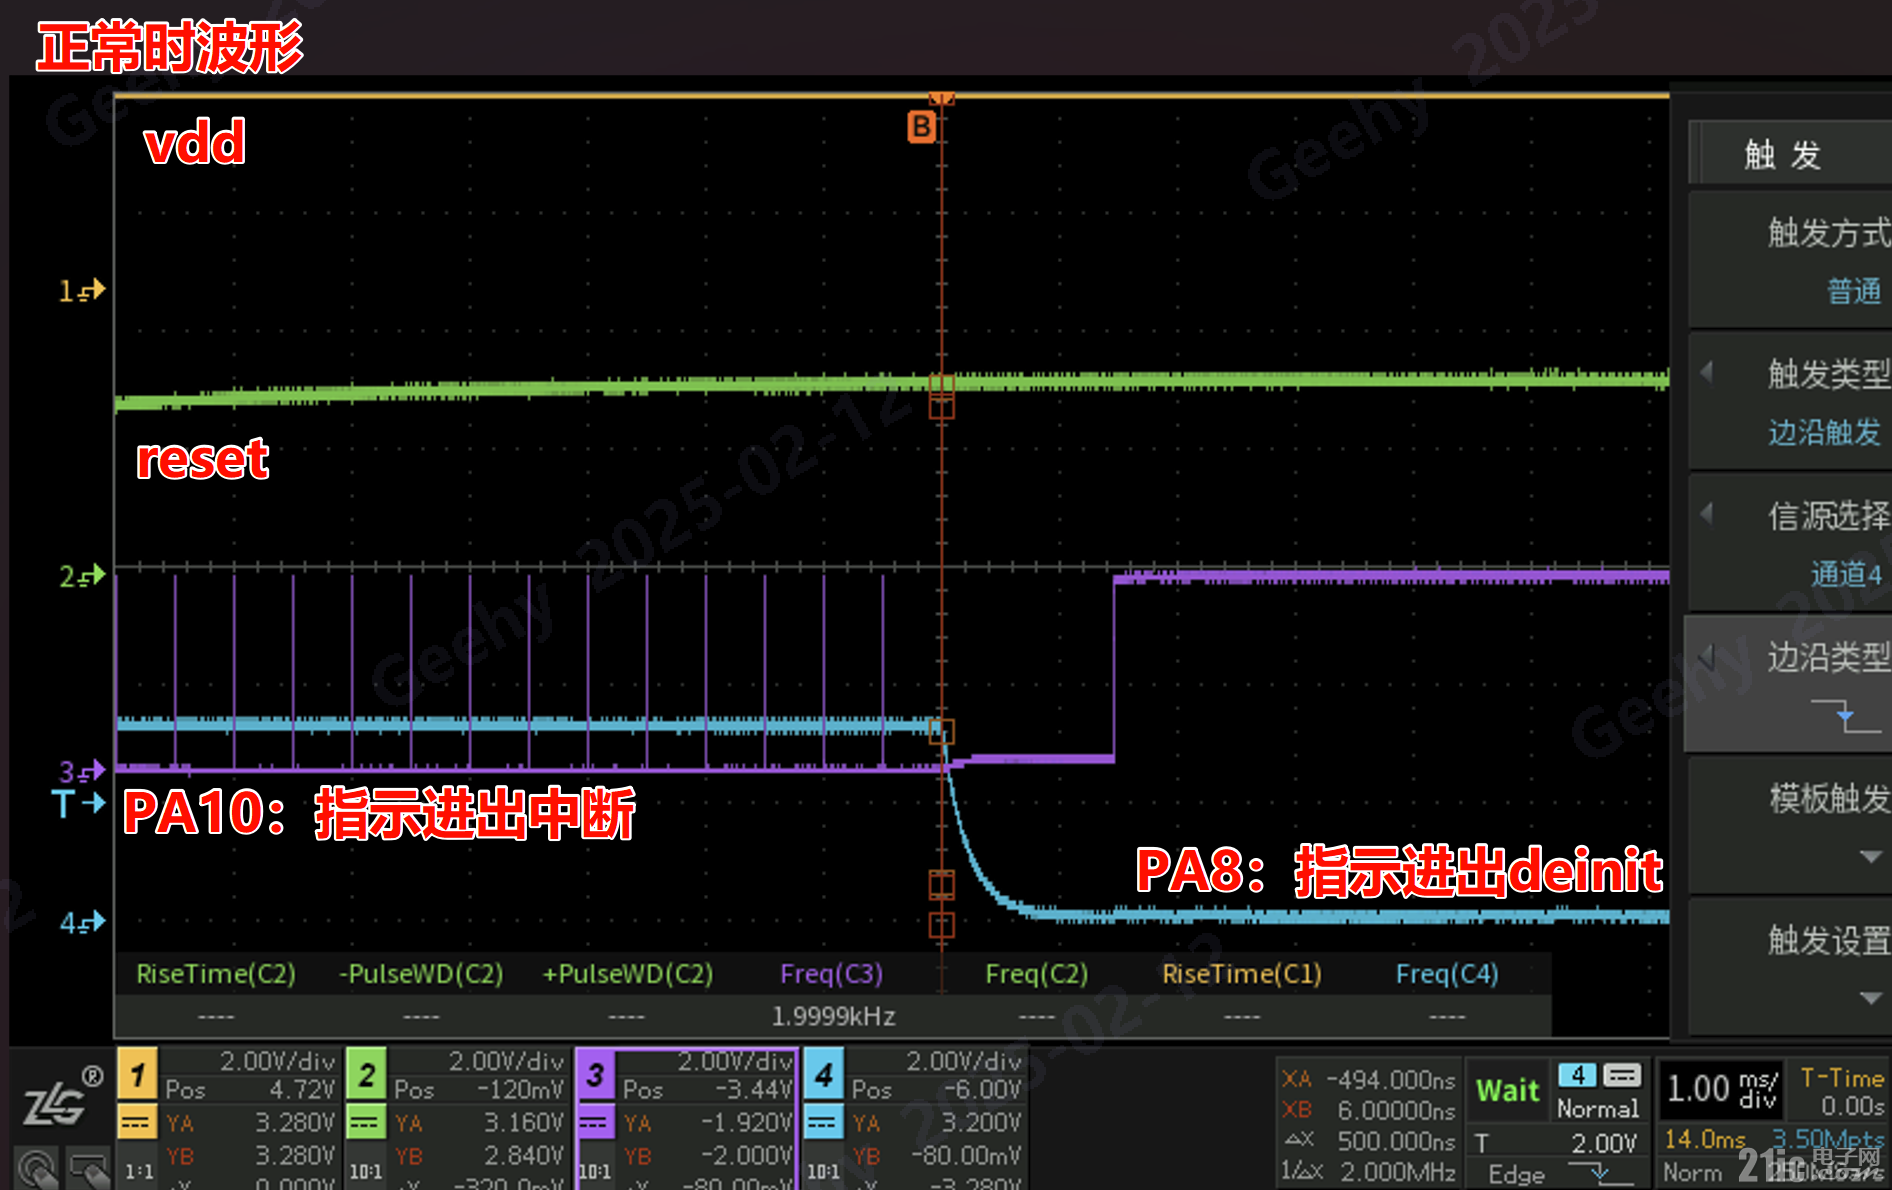Toggle channel 1 yellow button
The width and height of the screenshot is (1892, 1190).
[137, 1075]
